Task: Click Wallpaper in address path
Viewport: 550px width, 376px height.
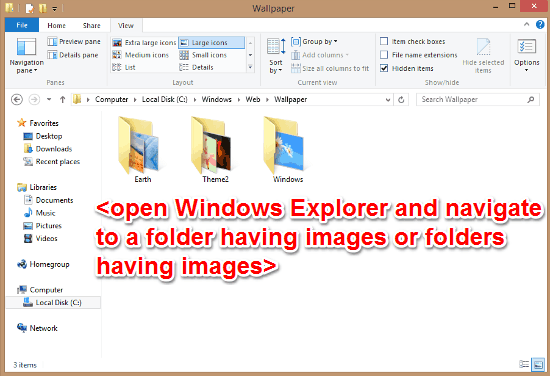Action: point(290,100)
